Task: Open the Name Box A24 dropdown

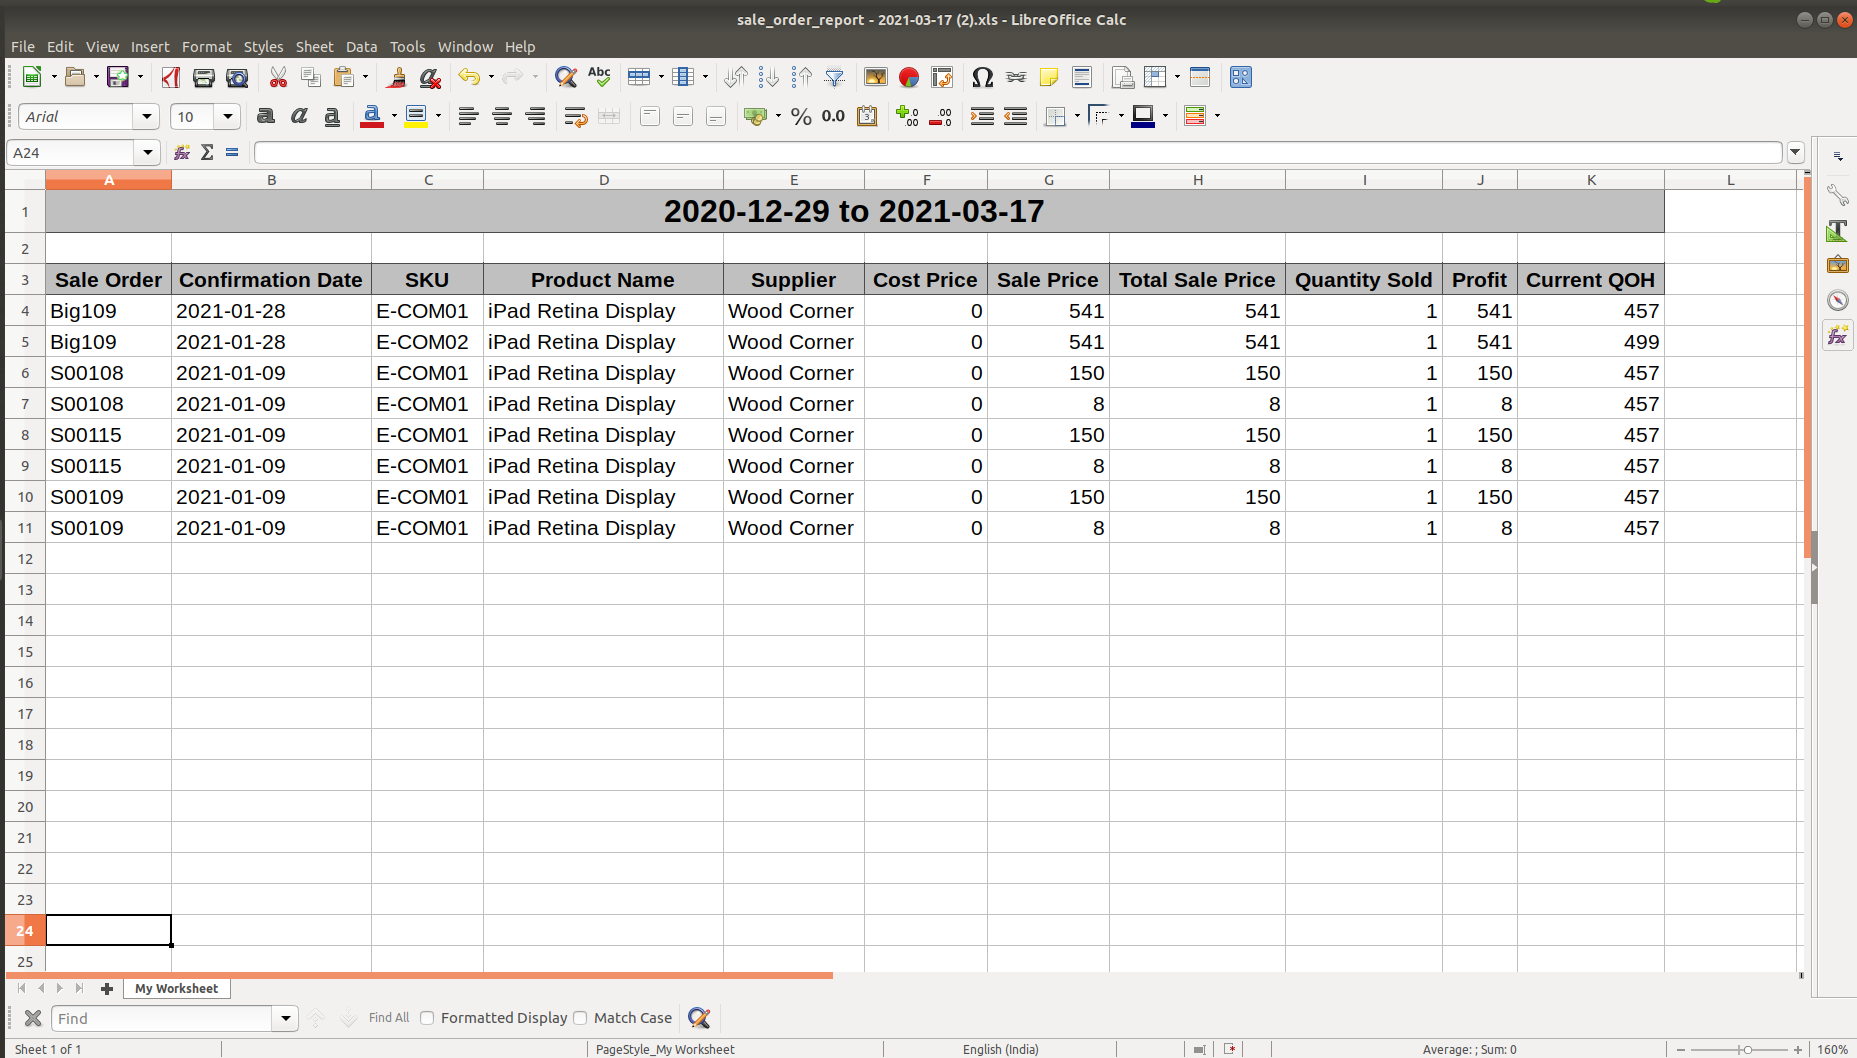Action: click(148, 152)
